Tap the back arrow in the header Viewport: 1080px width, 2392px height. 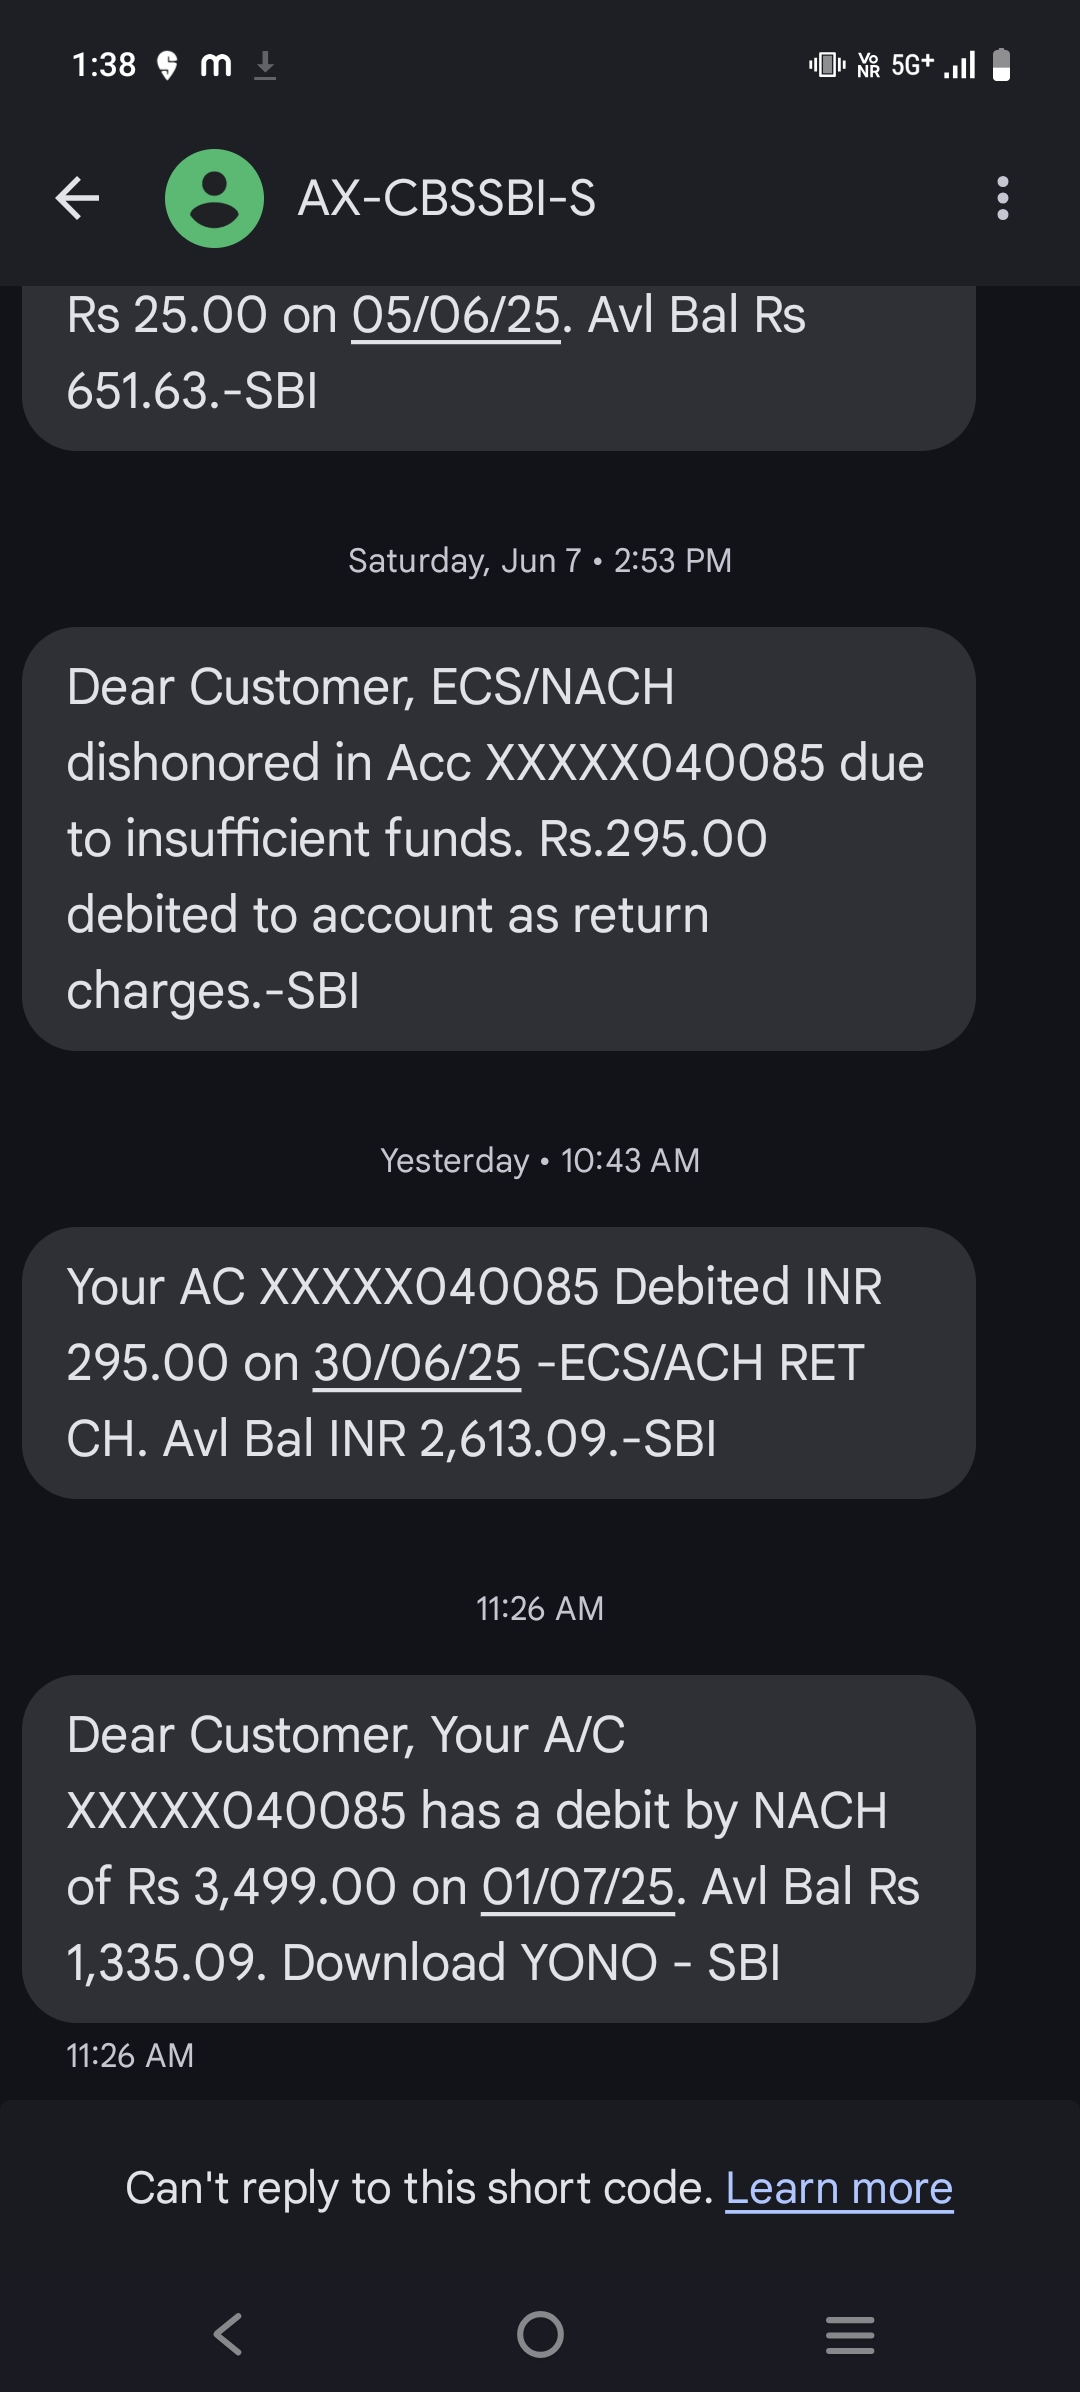(77, 198)
